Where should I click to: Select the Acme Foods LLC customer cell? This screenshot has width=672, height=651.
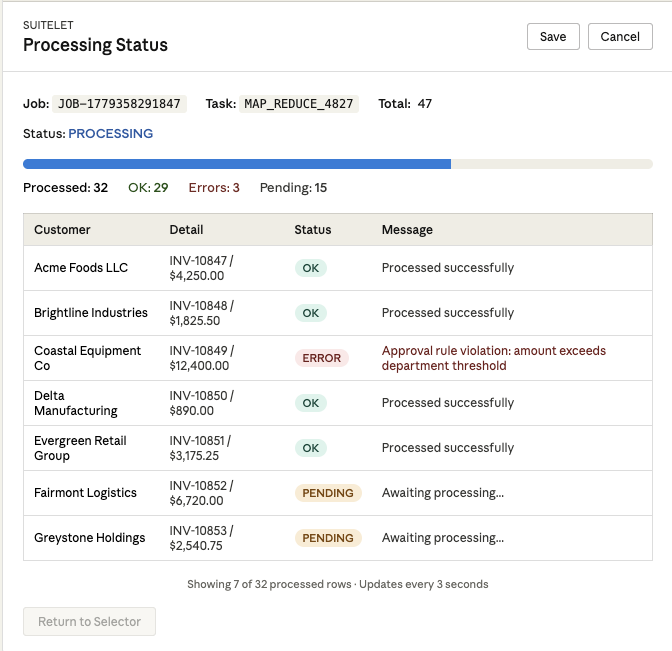pos(81,268)
